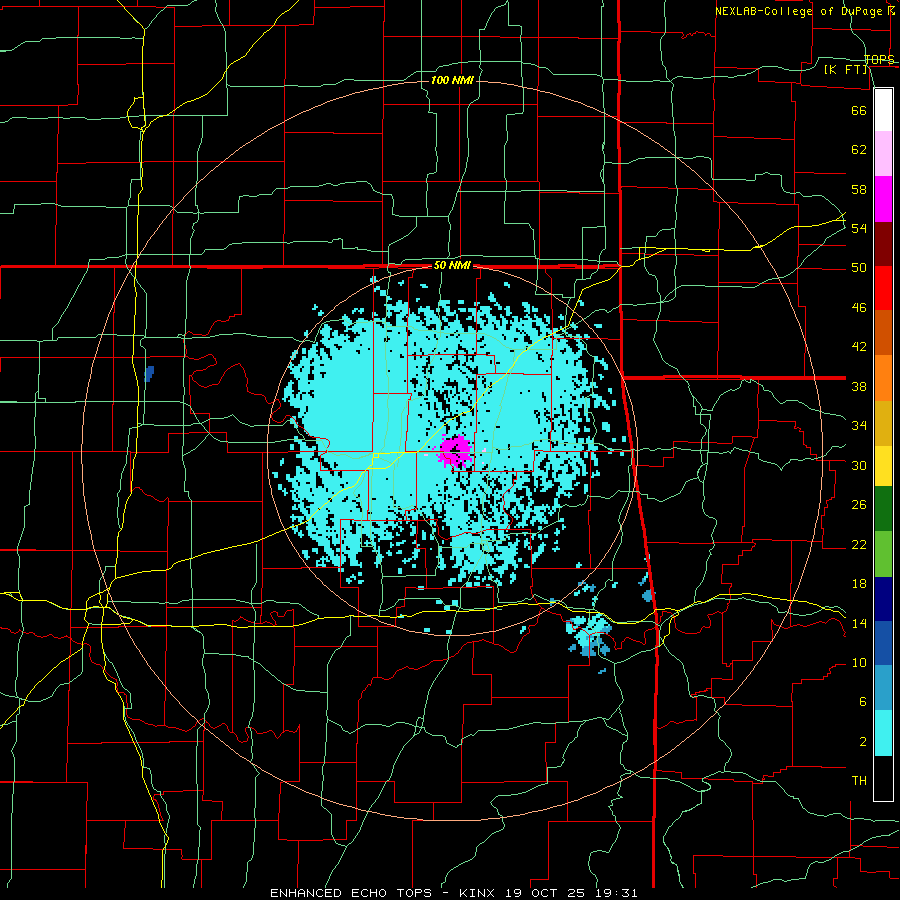900x900 pixels.
Task: Click the legend value "42"
Action: pyautogui.click(x=859, y=347)
